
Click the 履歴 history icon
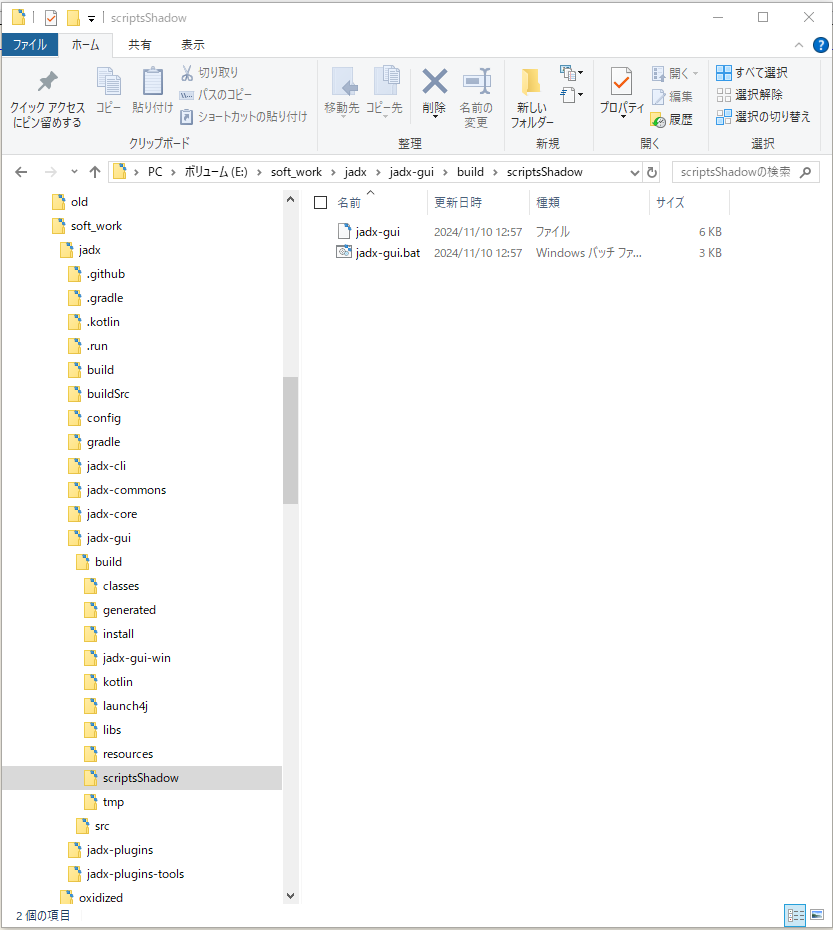[659, 120]
